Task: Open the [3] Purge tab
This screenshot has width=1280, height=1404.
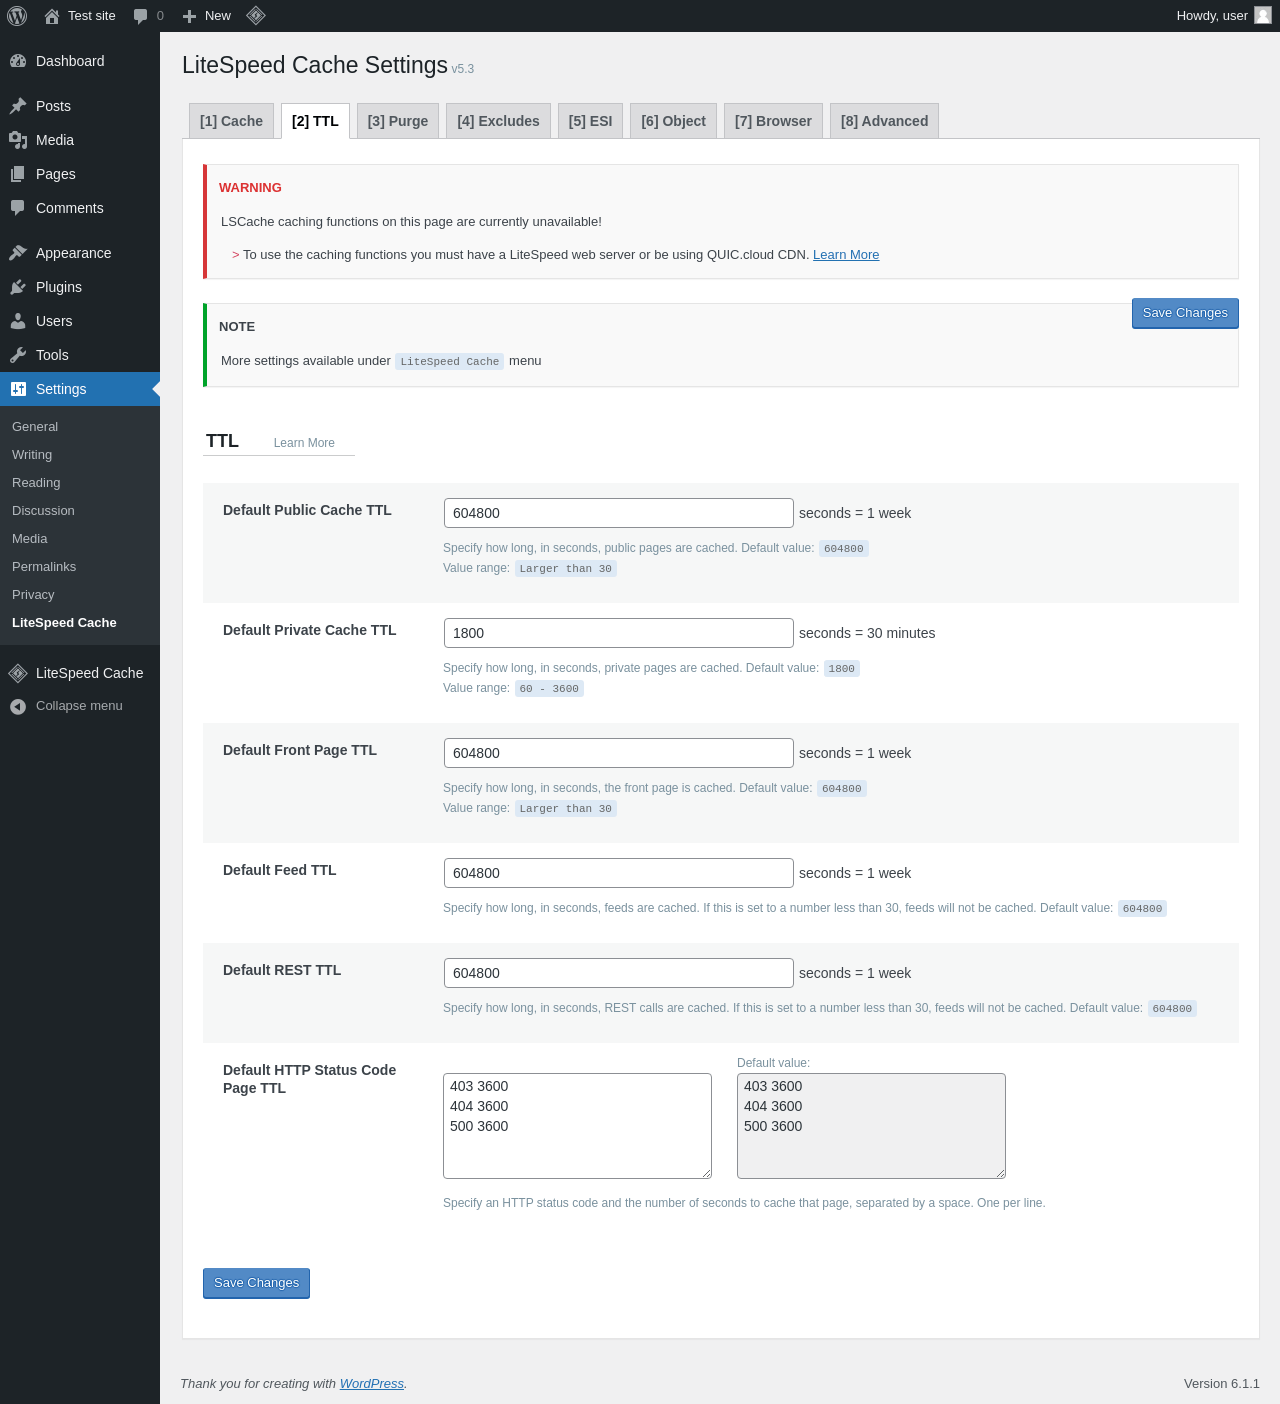Action: [x=398, y=121]
